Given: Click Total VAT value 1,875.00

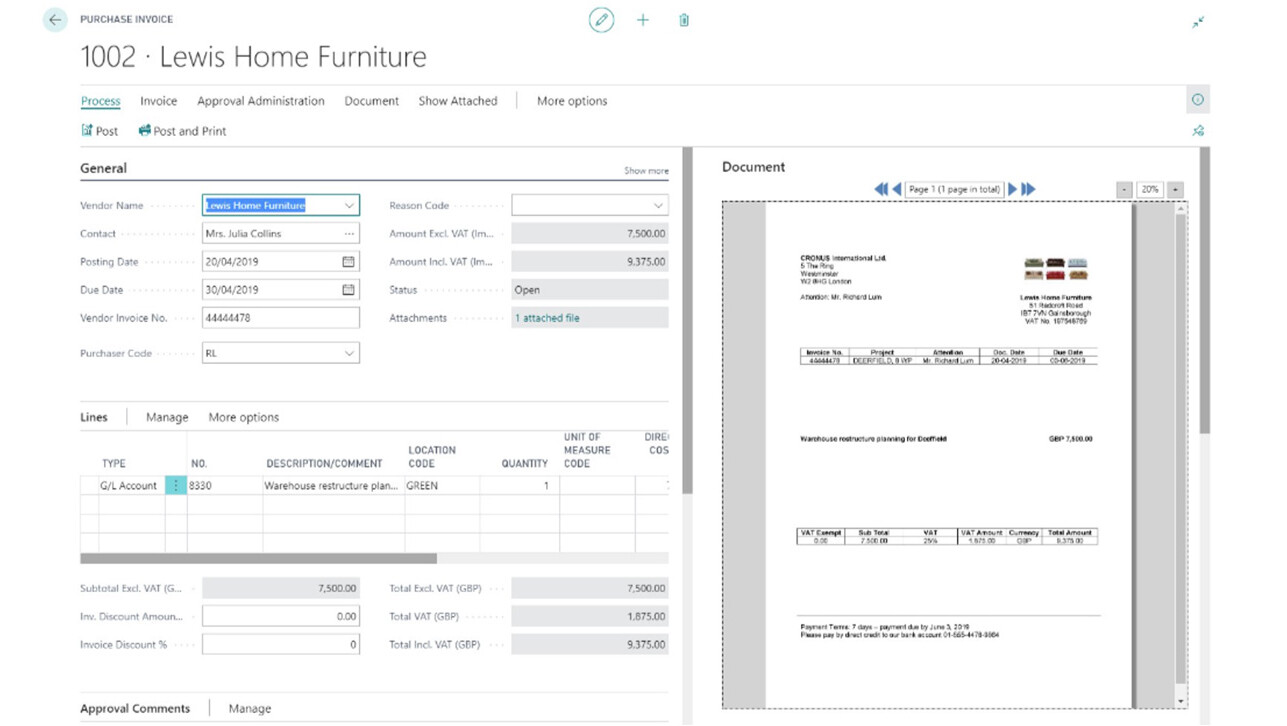Looking at the screenshot, I should [590, 617].
